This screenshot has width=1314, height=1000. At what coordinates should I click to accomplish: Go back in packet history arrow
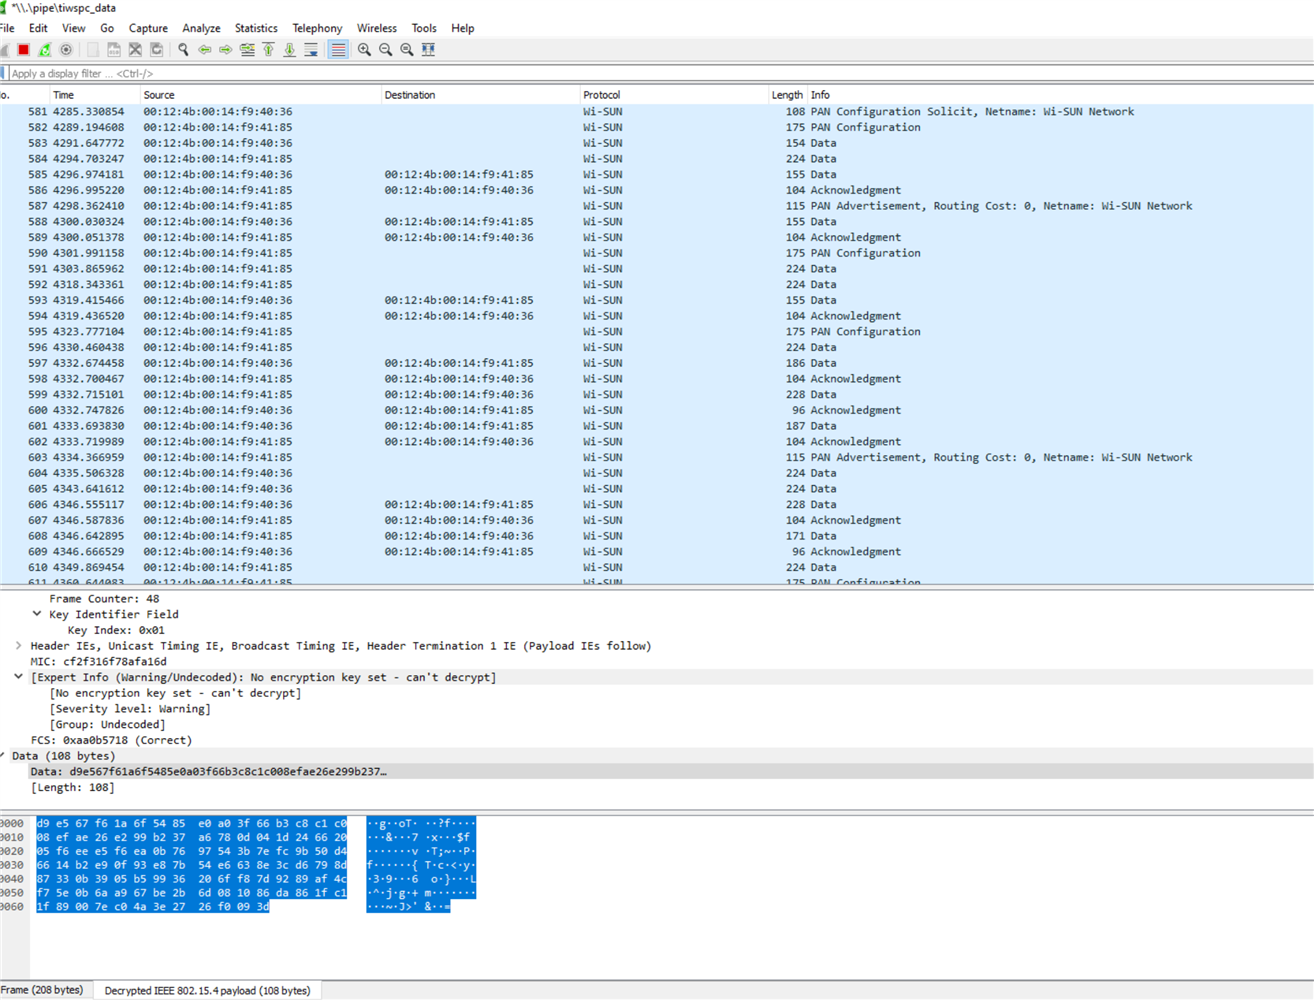point(204,50)
